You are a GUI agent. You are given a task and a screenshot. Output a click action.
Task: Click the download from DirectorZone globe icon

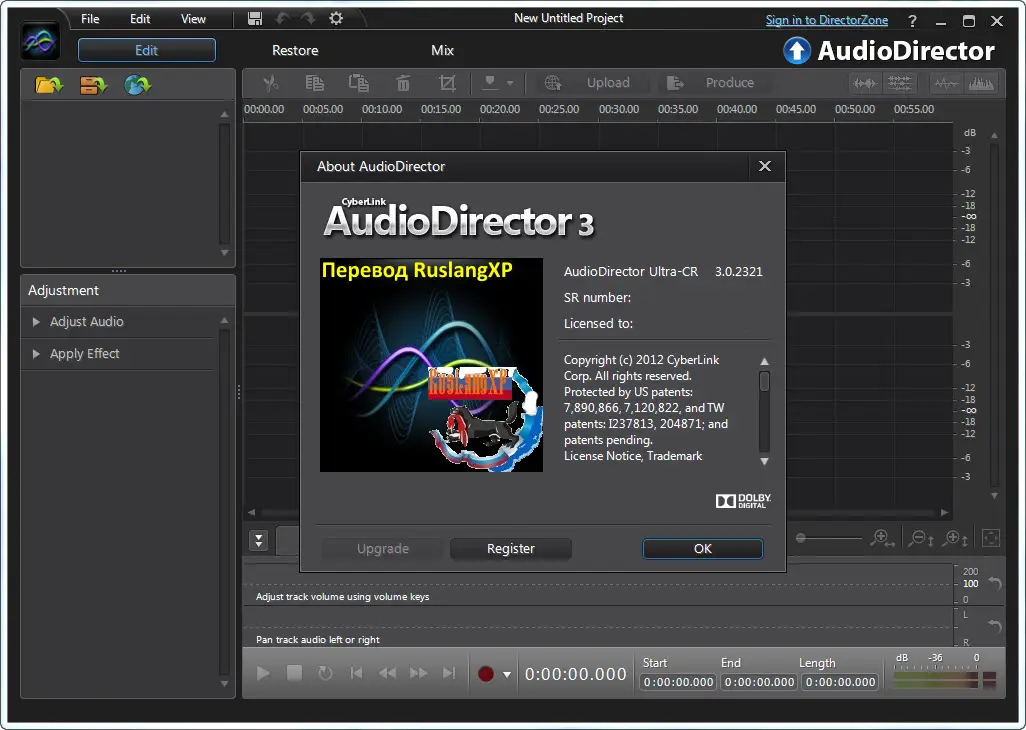[137, 85]
